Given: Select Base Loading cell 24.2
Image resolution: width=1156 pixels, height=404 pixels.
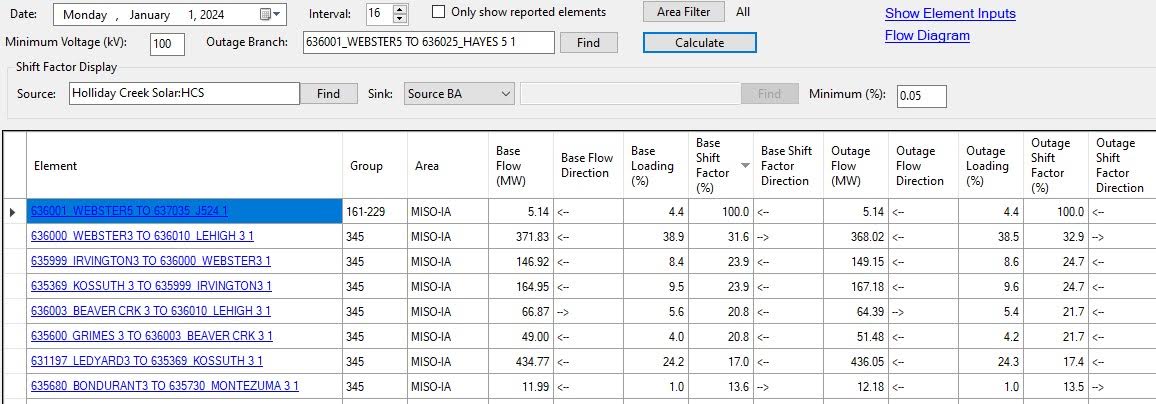Looking at the screenshot, I should pos(656,362).
